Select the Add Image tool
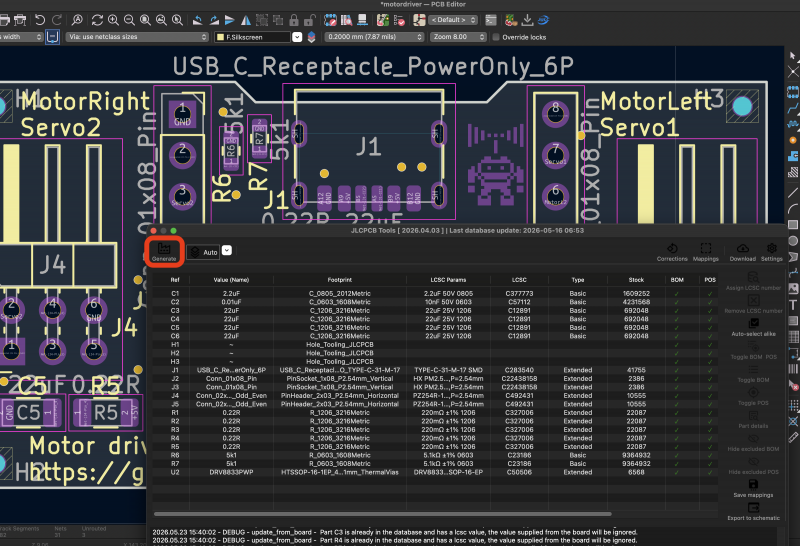Screen dimensions: 800x546 tap(793, 289)
